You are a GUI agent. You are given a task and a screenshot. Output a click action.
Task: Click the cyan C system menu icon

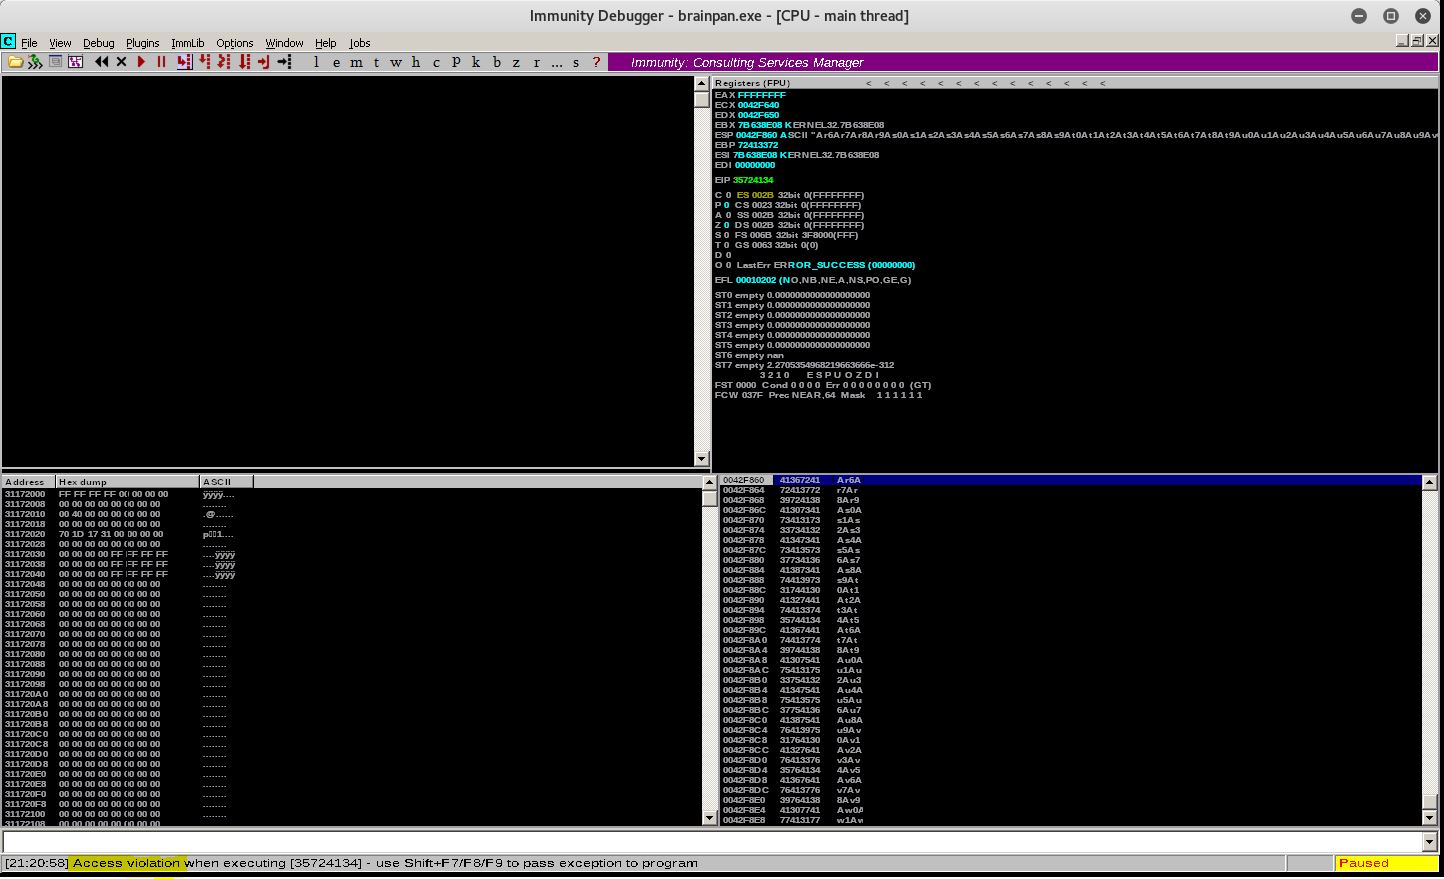pyautogui.click(x=8, y=42)
